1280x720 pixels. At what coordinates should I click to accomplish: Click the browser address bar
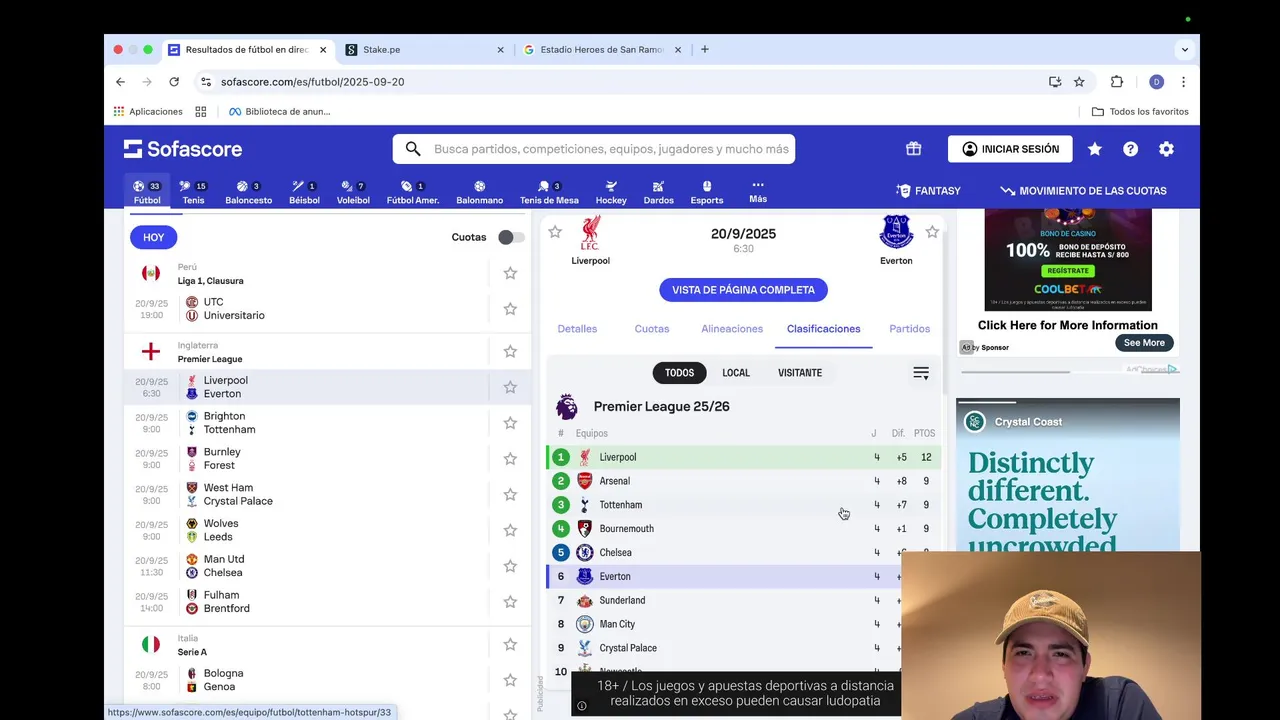pyautogui.click(x=620, y=82)
